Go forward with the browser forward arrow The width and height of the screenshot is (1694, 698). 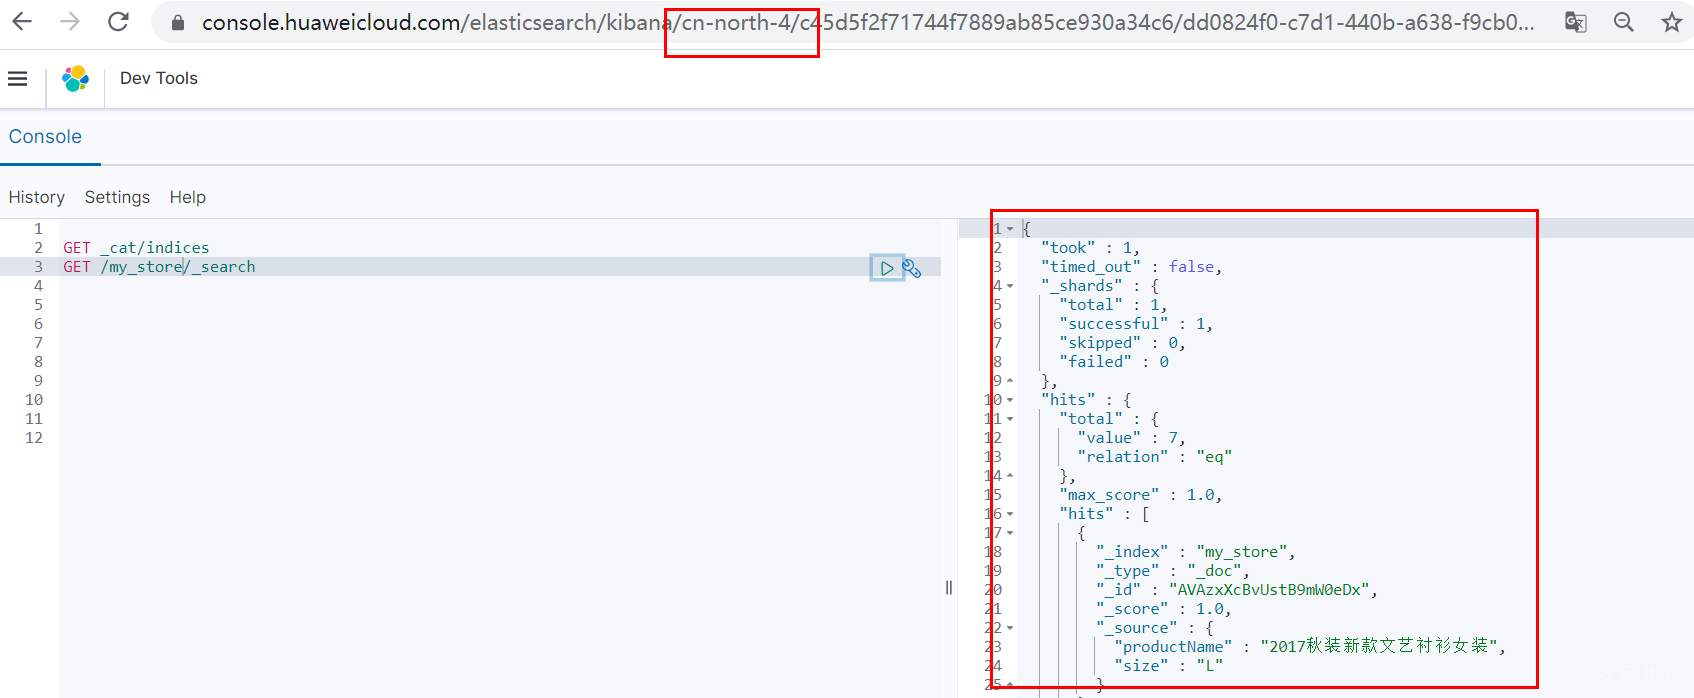pos(70,21)
